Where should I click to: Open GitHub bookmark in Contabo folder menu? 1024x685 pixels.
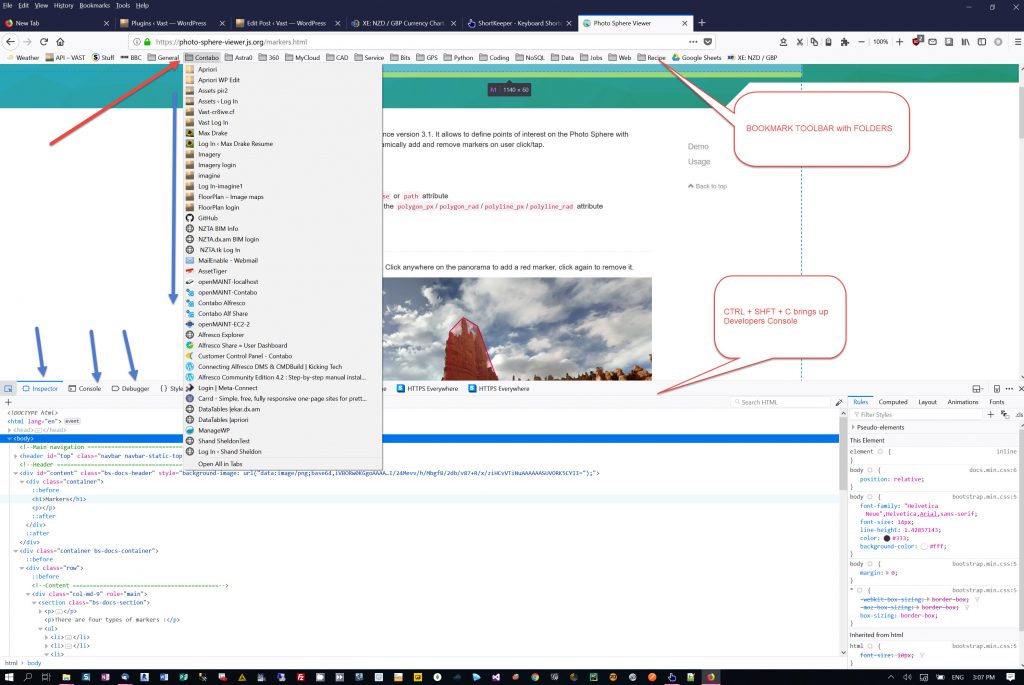click(208, 217)
